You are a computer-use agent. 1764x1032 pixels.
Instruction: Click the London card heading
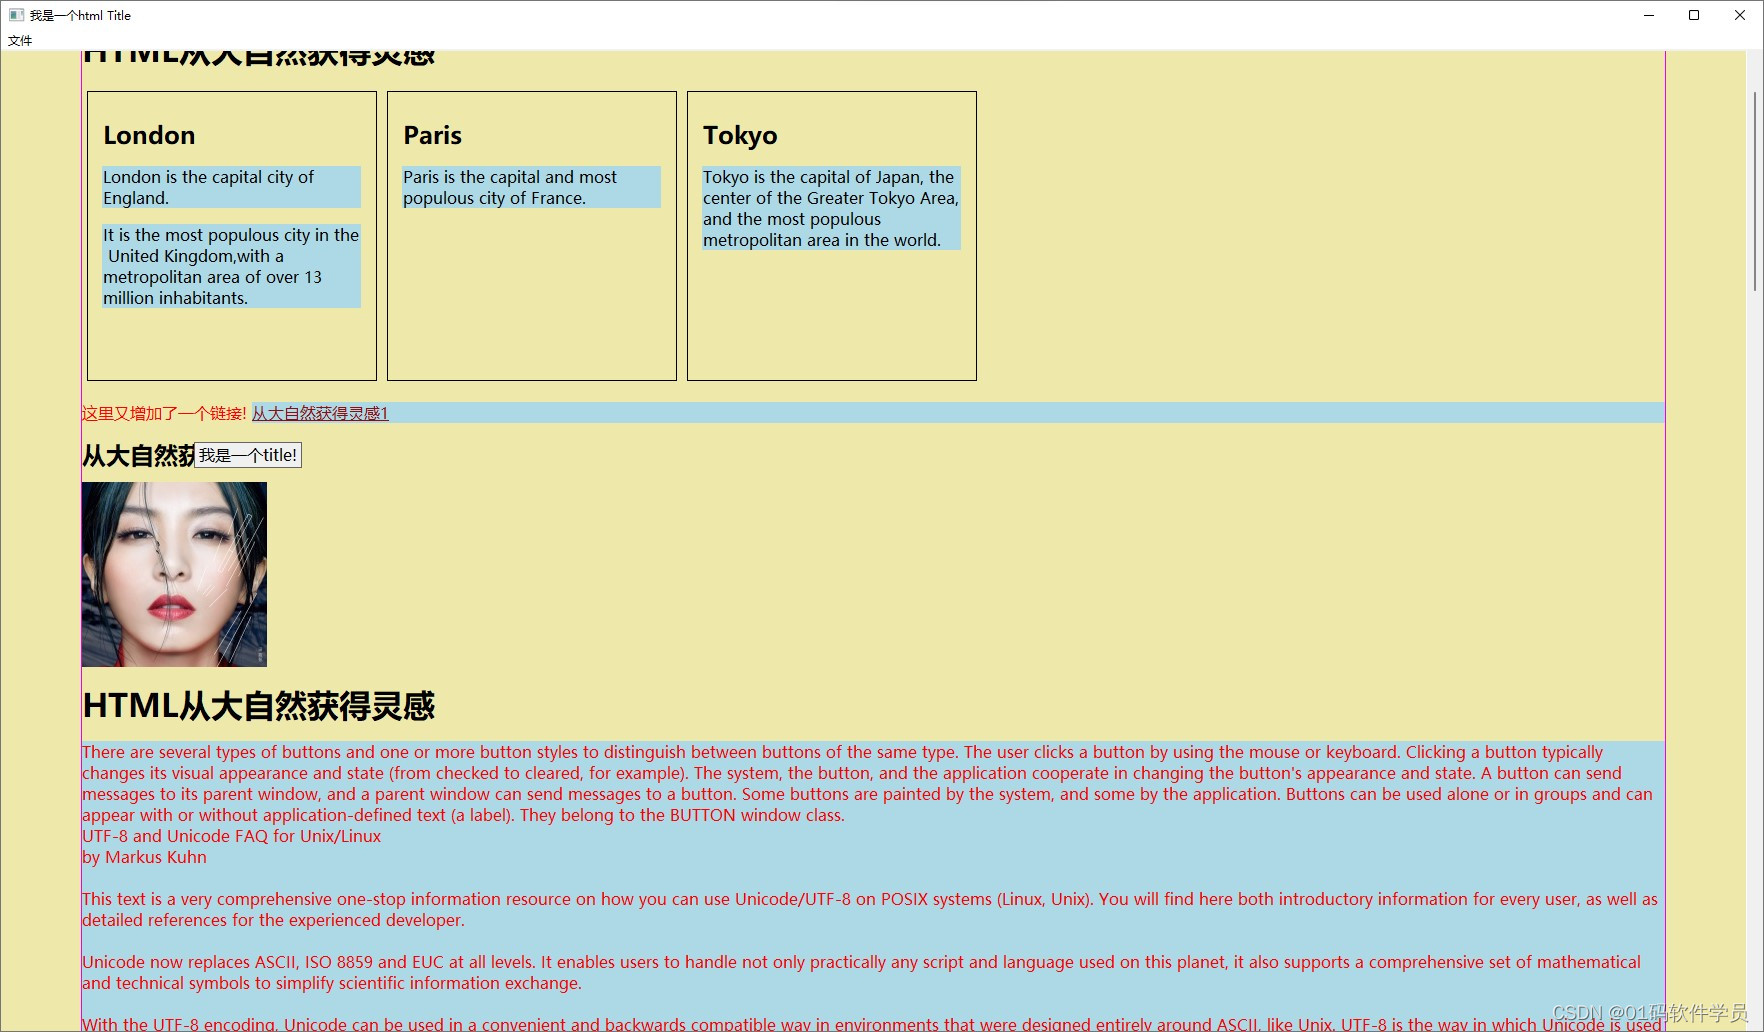coord(149,135)
